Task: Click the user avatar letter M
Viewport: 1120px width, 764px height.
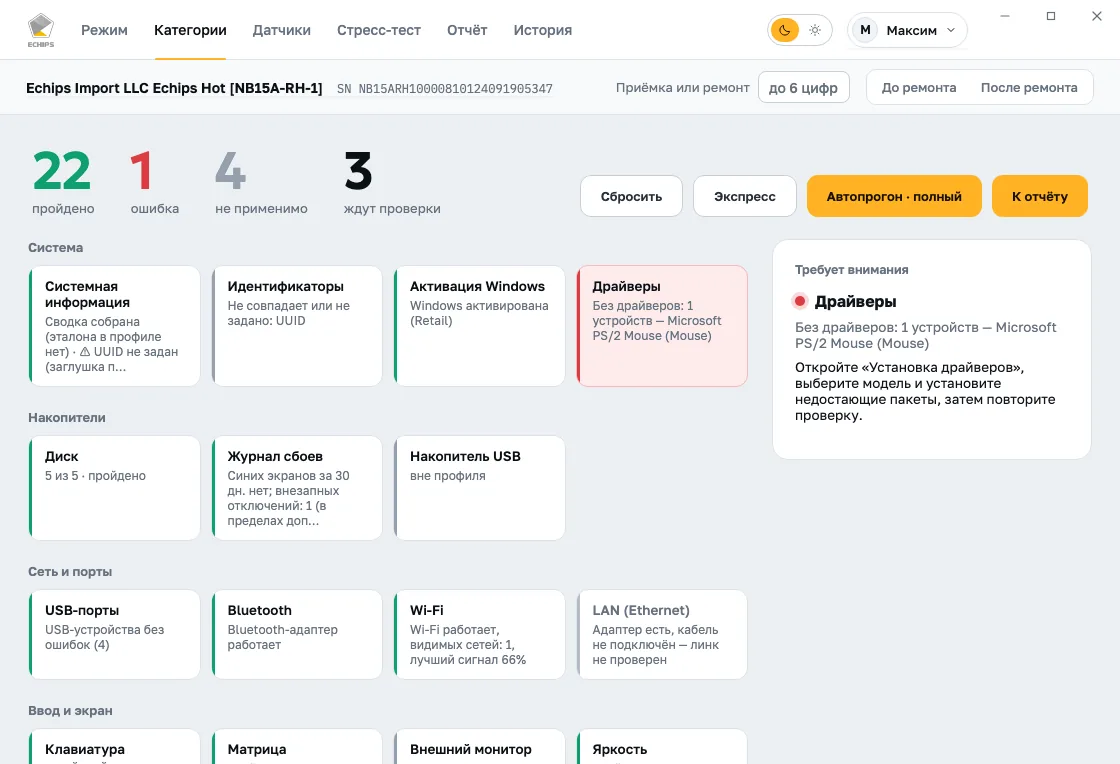Action: [865, 30]
